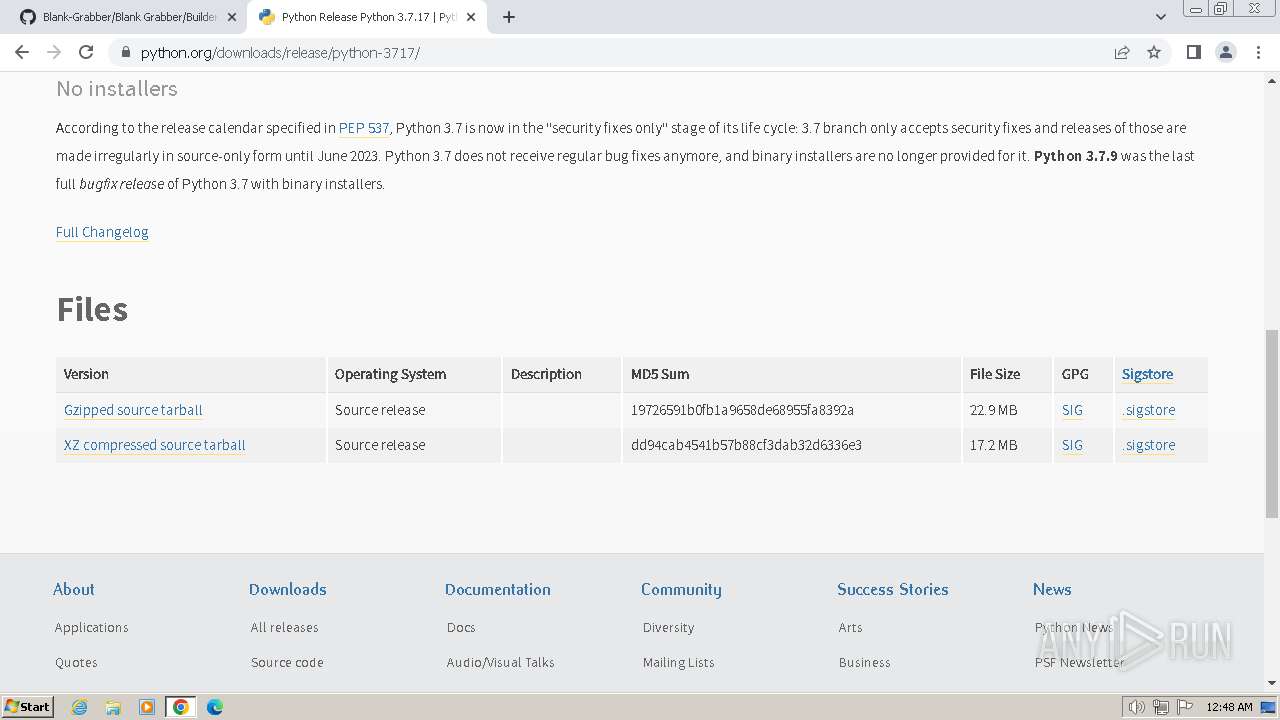Viewport: 1280px width, 720px height.
Task: Open File Explorer from taskbar
Action: click(113, 707)
